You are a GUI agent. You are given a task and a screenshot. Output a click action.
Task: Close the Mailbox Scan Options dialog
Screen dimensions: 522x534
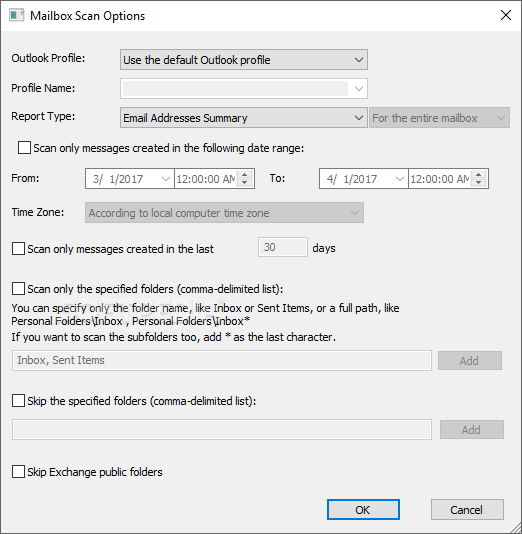506,15
